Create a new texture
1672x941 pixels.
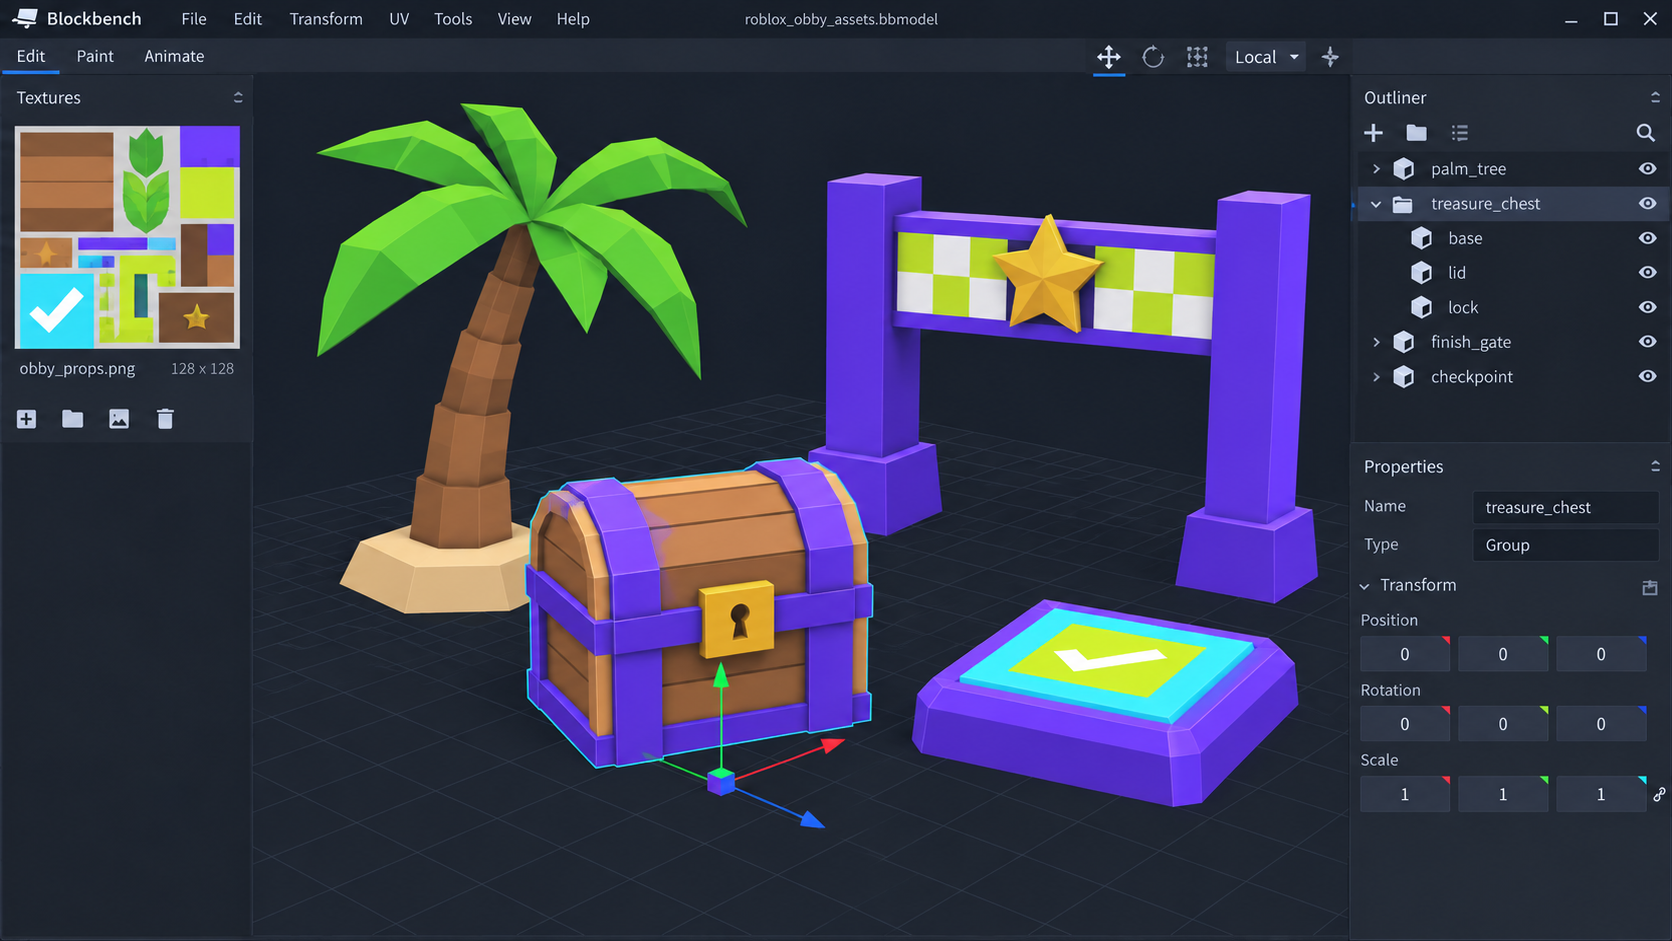point(26,419)
